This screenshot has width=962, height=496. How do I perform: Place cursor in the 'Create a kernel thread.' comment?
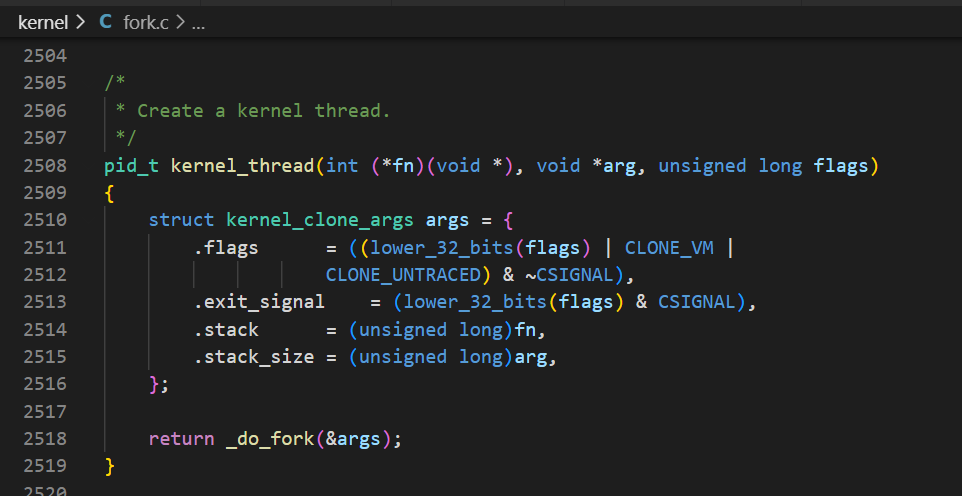click(x=264, y=110)
